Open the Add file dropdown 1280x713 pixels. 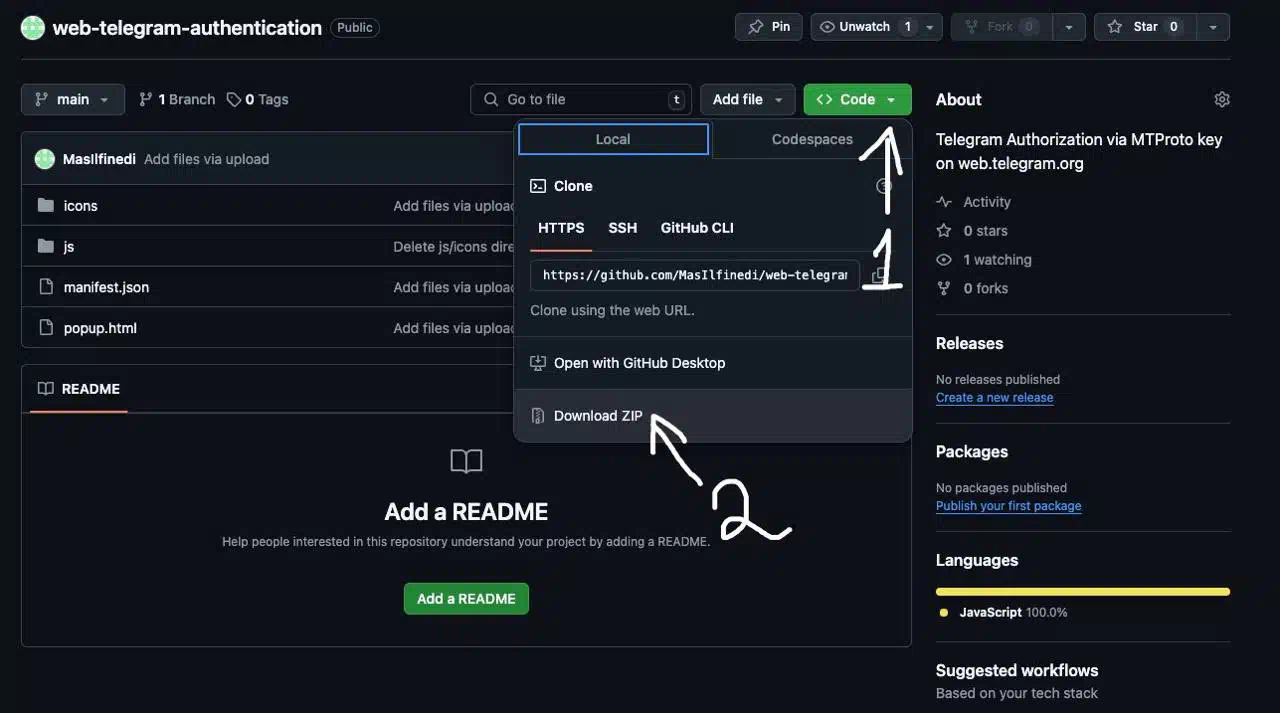point(748,99)
